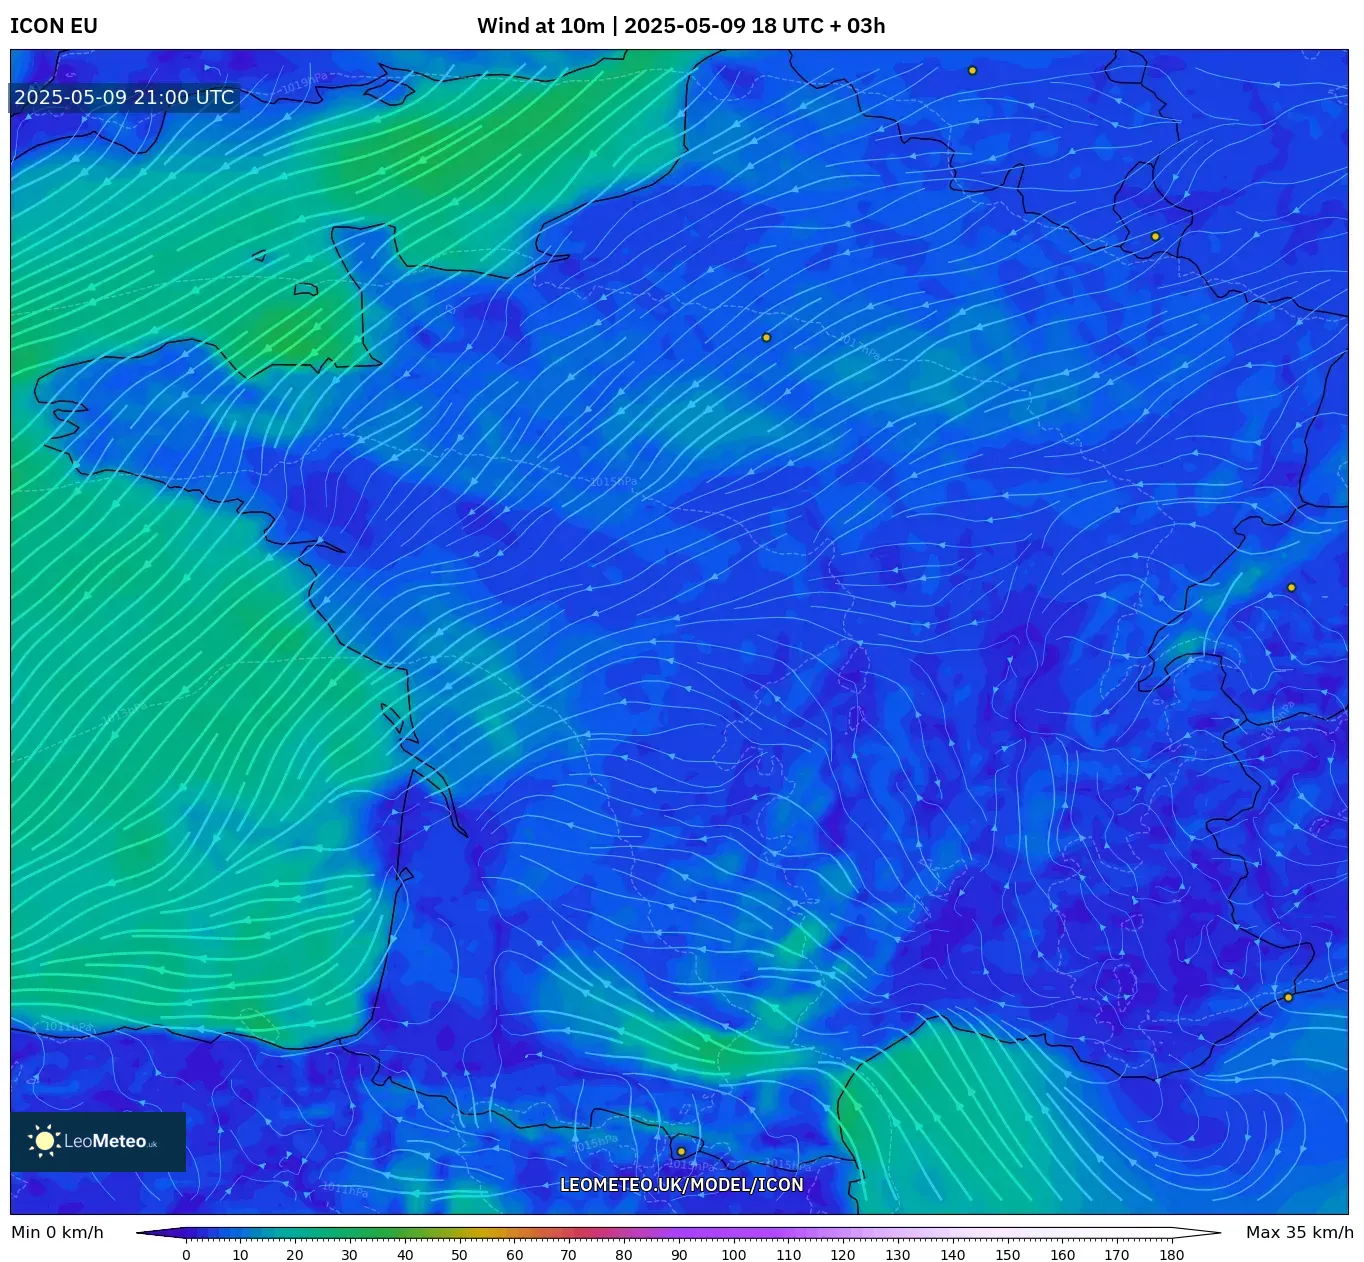Click the Wind at 10m chart title
This screenshot has height=1262, width=1364.
pos(681,26)
